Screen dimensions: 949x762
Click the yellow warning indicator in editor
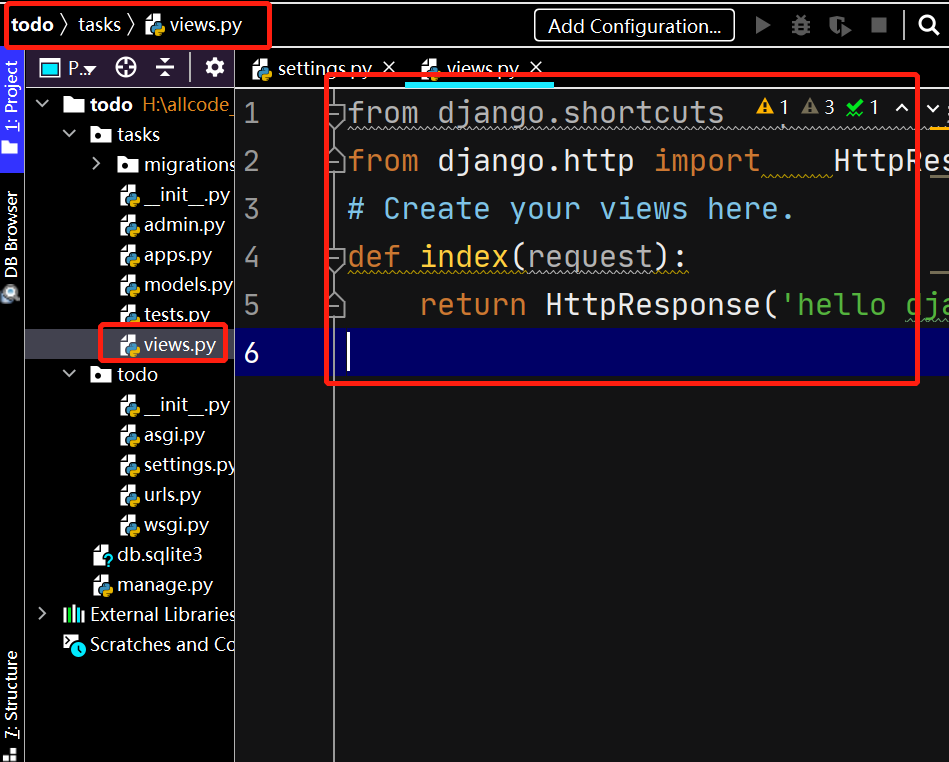coord(772,108)
